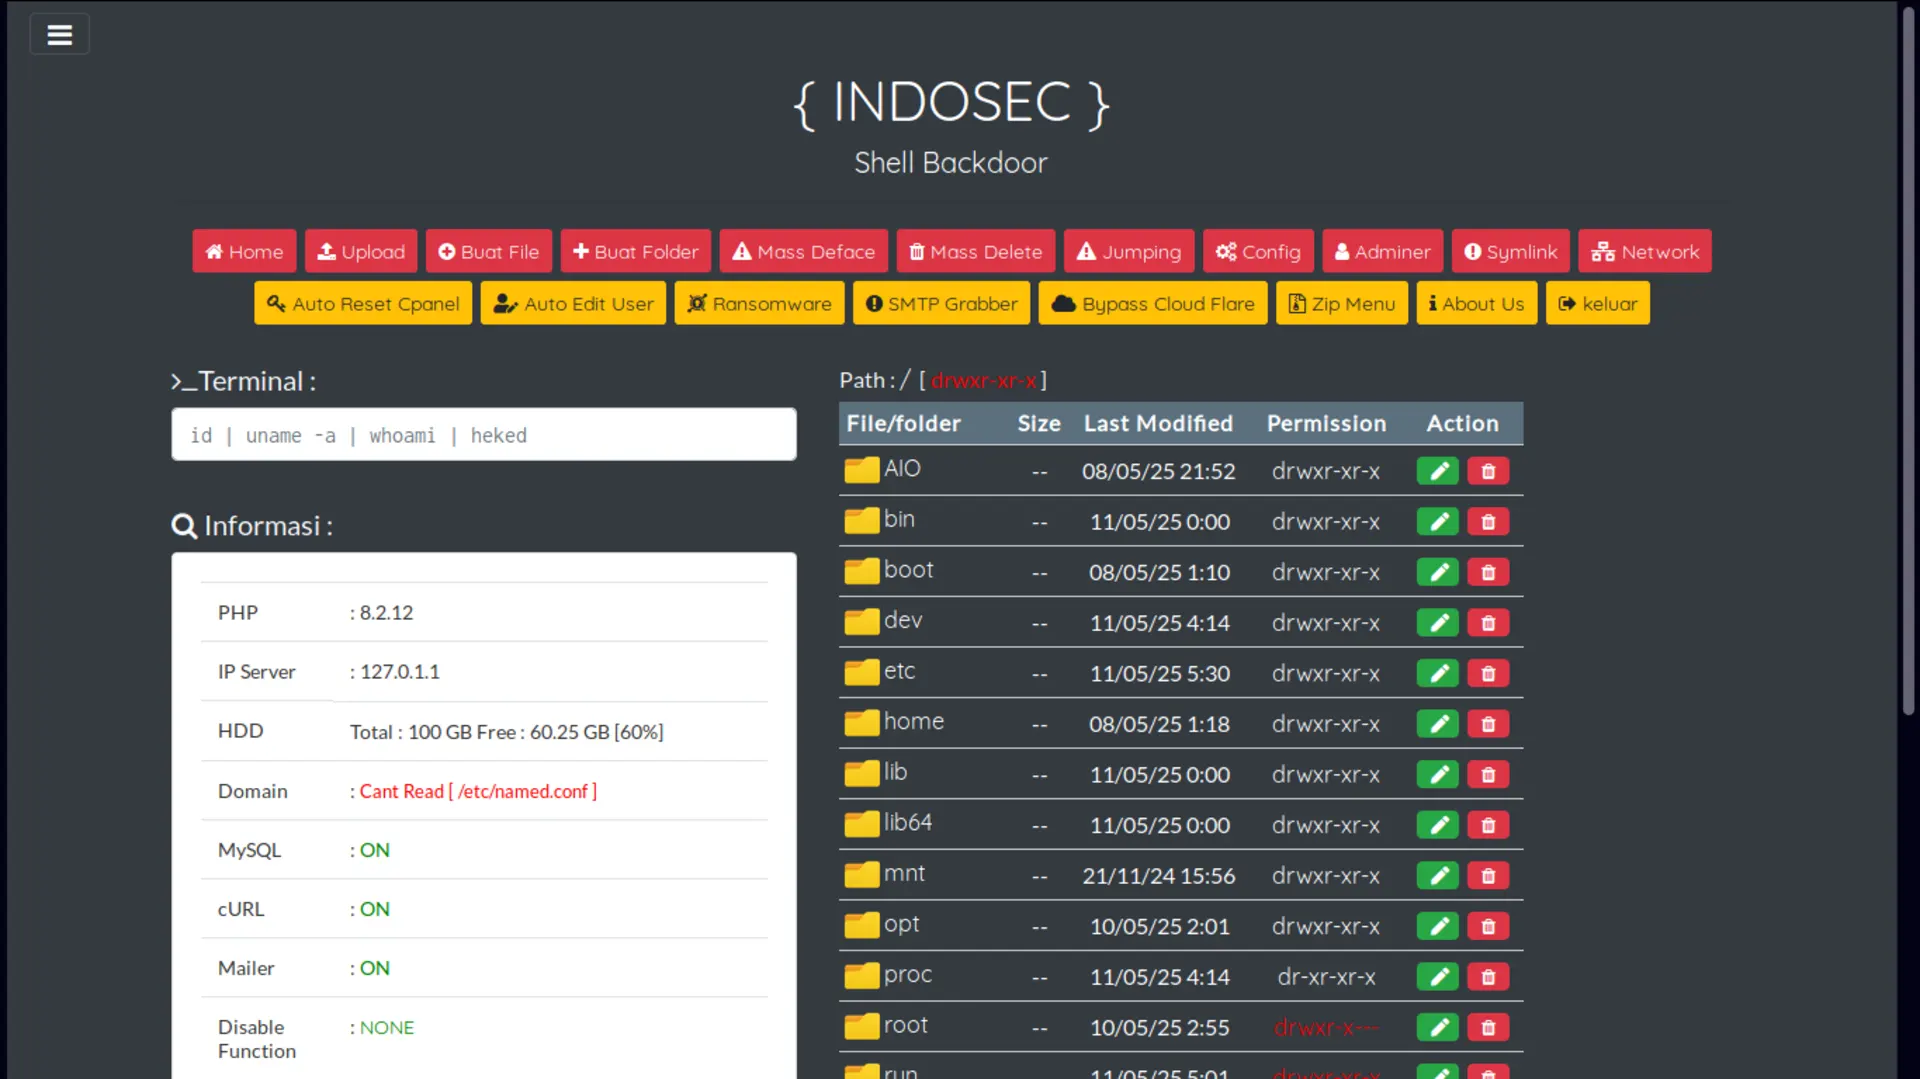Open the Adminer page
Viewport: 1920px width, 1079px height.
click(x=1382, y=251)
